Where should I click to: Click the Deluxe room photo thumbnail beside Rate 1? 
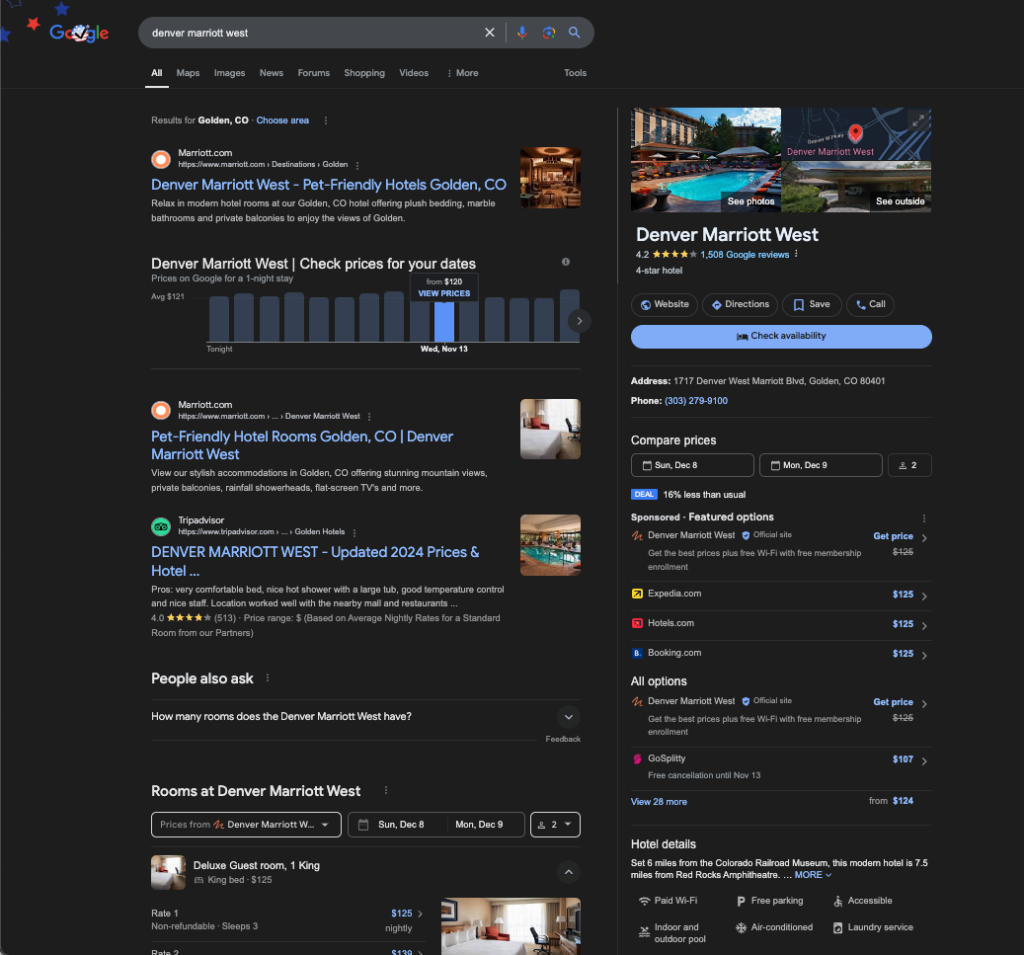[x=511, y=926]
